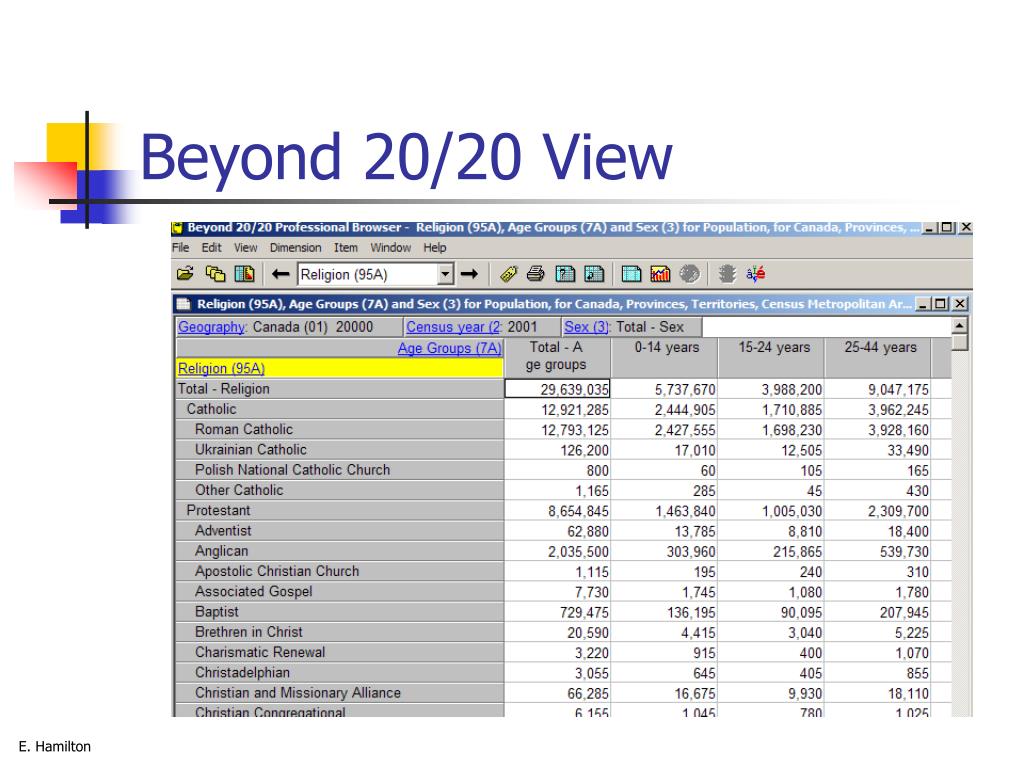Select the 'Total - Age groups' column header
The width and height of the screenshot is (1024, 768).
click(557, 357)
